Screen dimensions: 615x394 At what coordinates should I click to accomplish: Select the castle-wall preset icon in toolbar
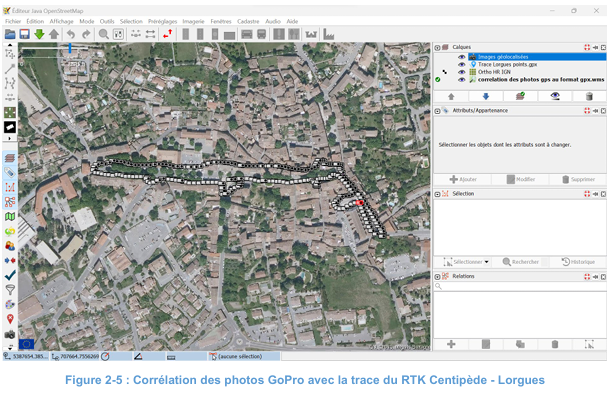(x=311, y=34)
